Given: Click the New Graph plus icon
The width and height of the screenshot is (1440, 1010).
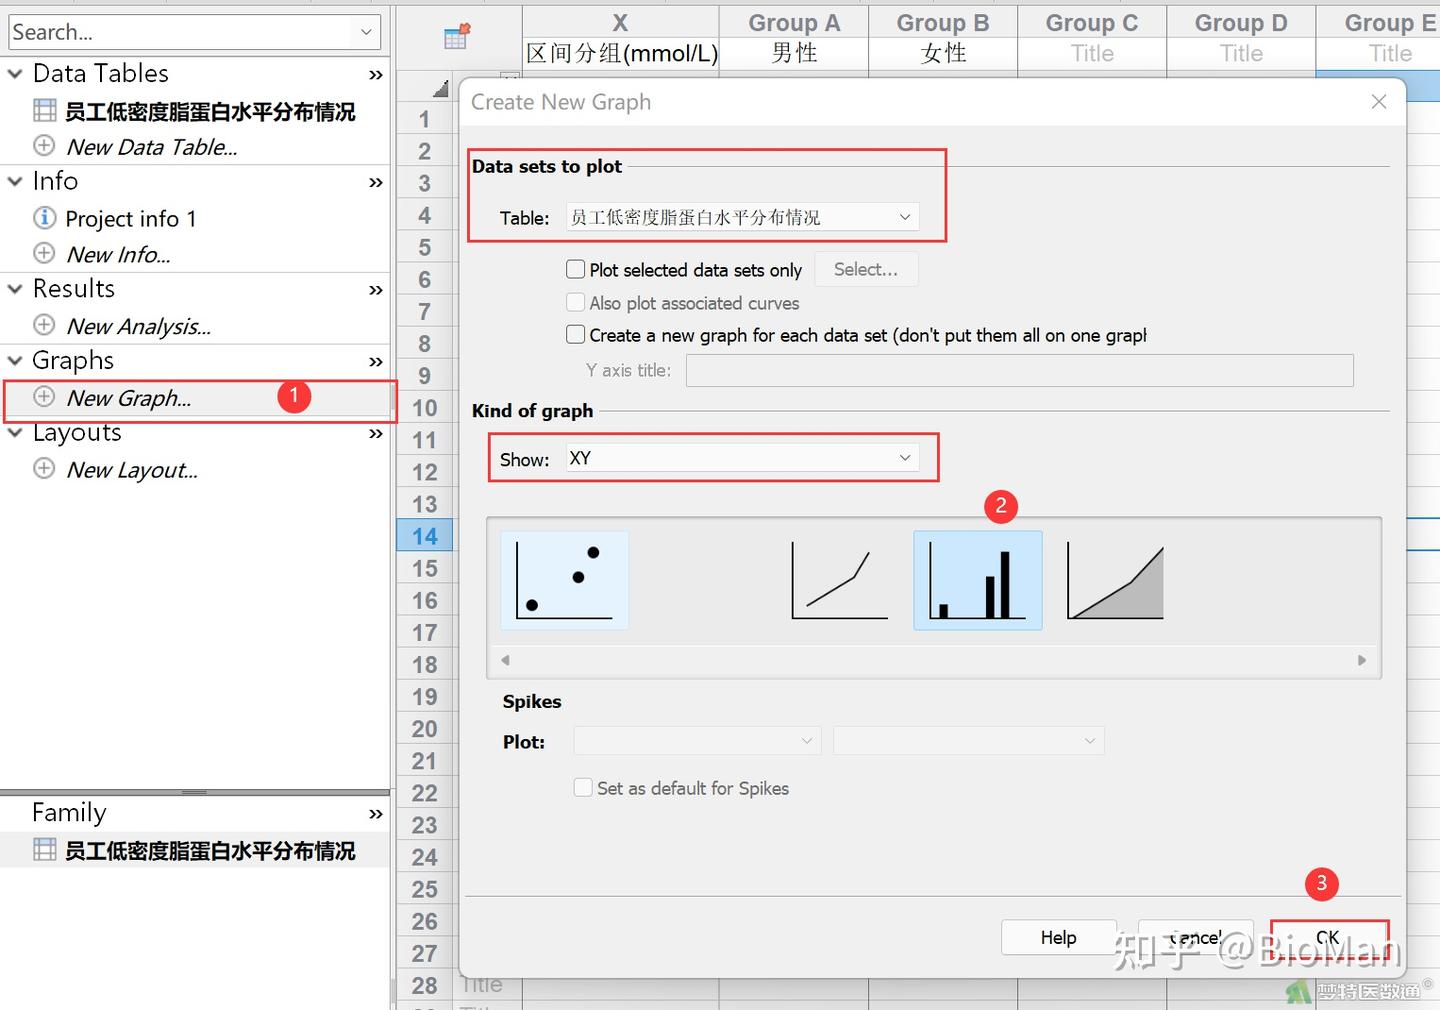Looking at the screenshot, I should 43,397.
